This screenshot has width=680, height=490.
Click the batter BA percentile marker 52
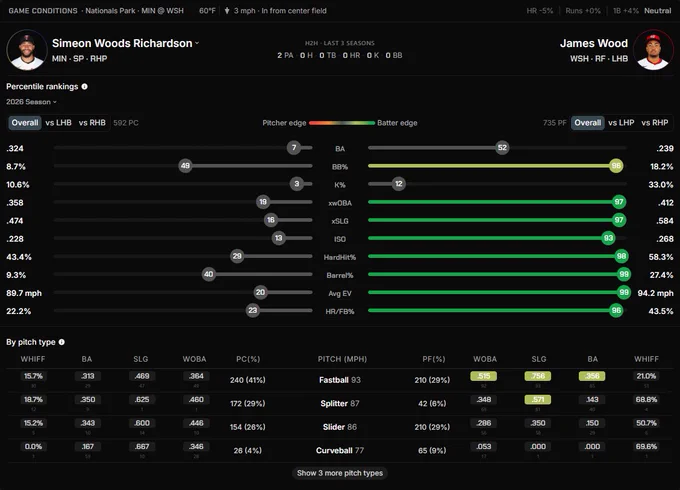point(502,148)
